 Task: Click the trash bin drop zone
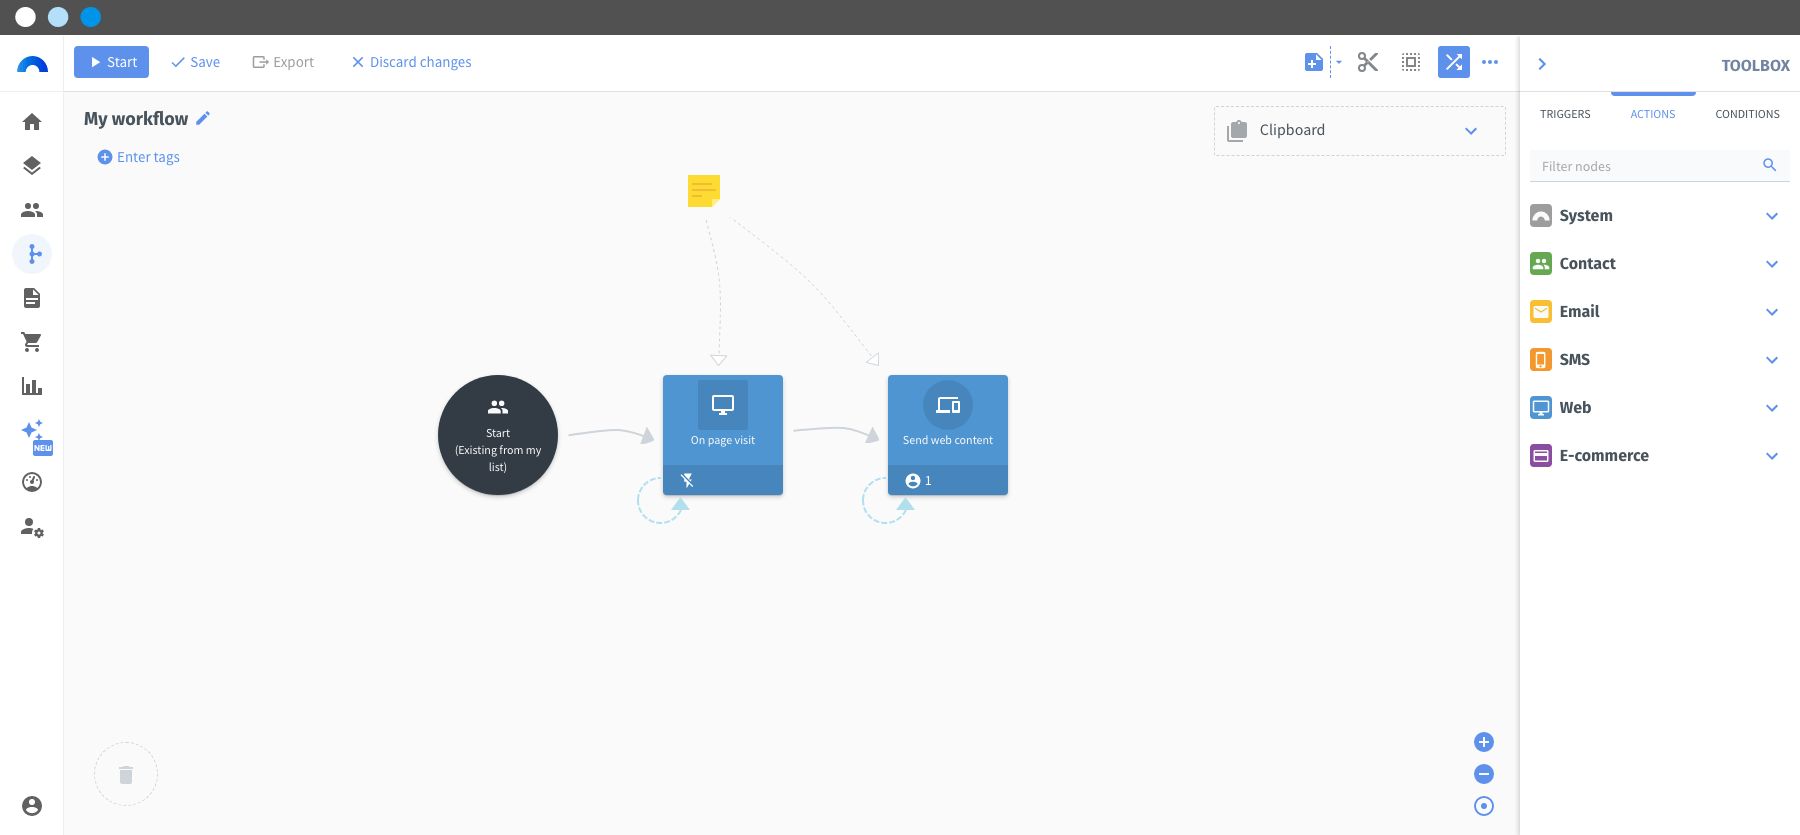click(x=126, y=774)
